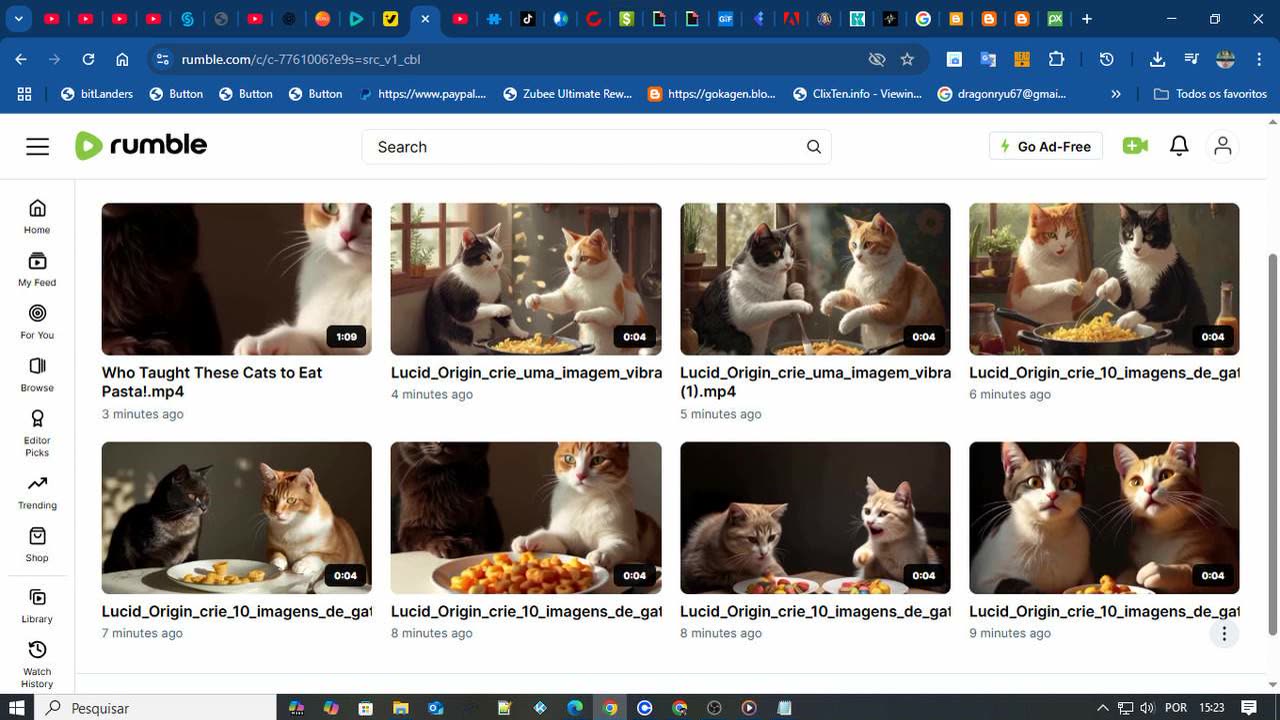Click the eye-slash tracking icon in address bar
The height and width of the screenshot is (720, 1280).
coord(877,59)
